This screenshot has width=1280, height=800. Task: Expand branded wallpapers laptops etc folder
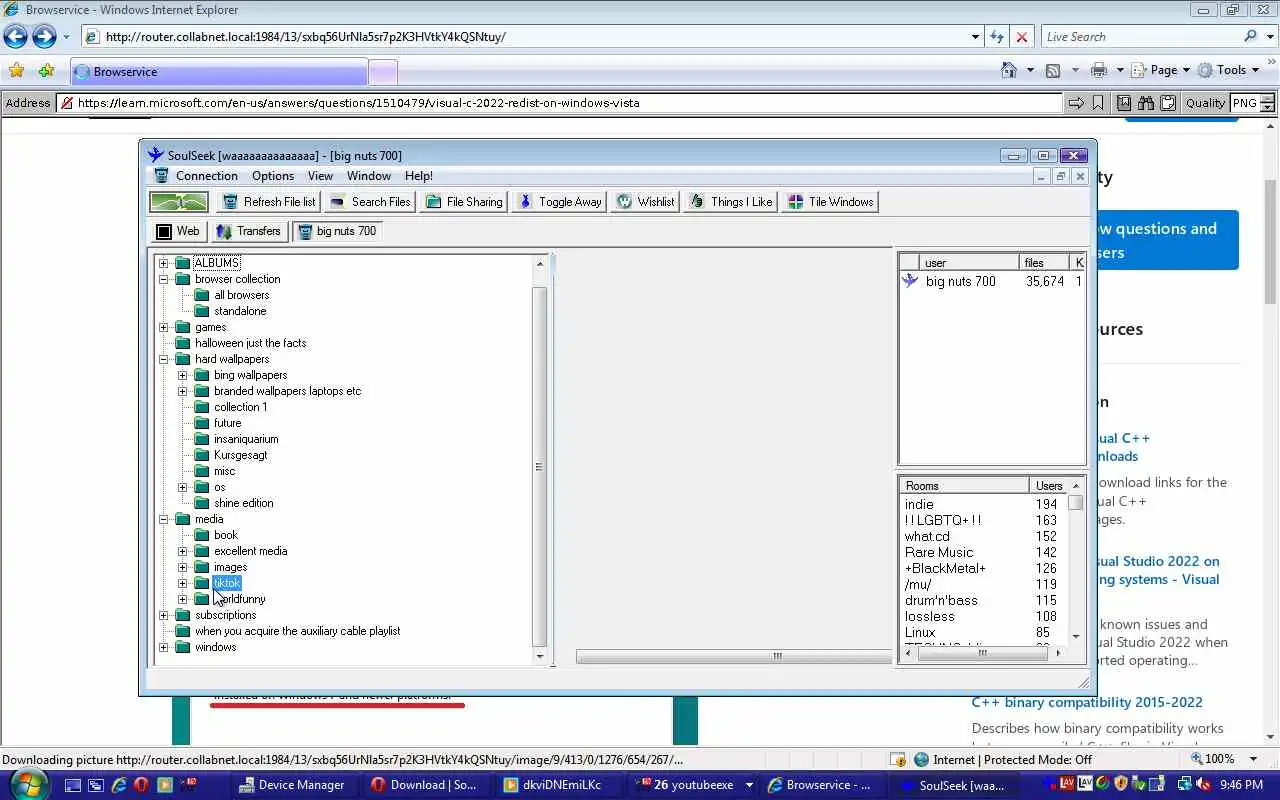183,391
